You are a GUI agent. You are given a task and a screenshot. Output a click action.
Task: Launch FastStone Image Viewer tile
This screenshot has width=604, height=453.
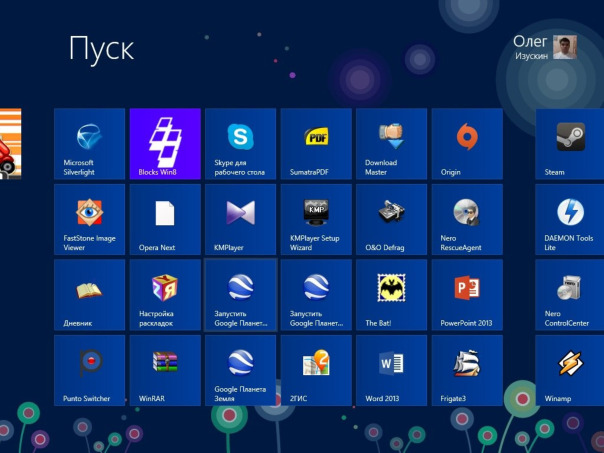tap(89, 219)
